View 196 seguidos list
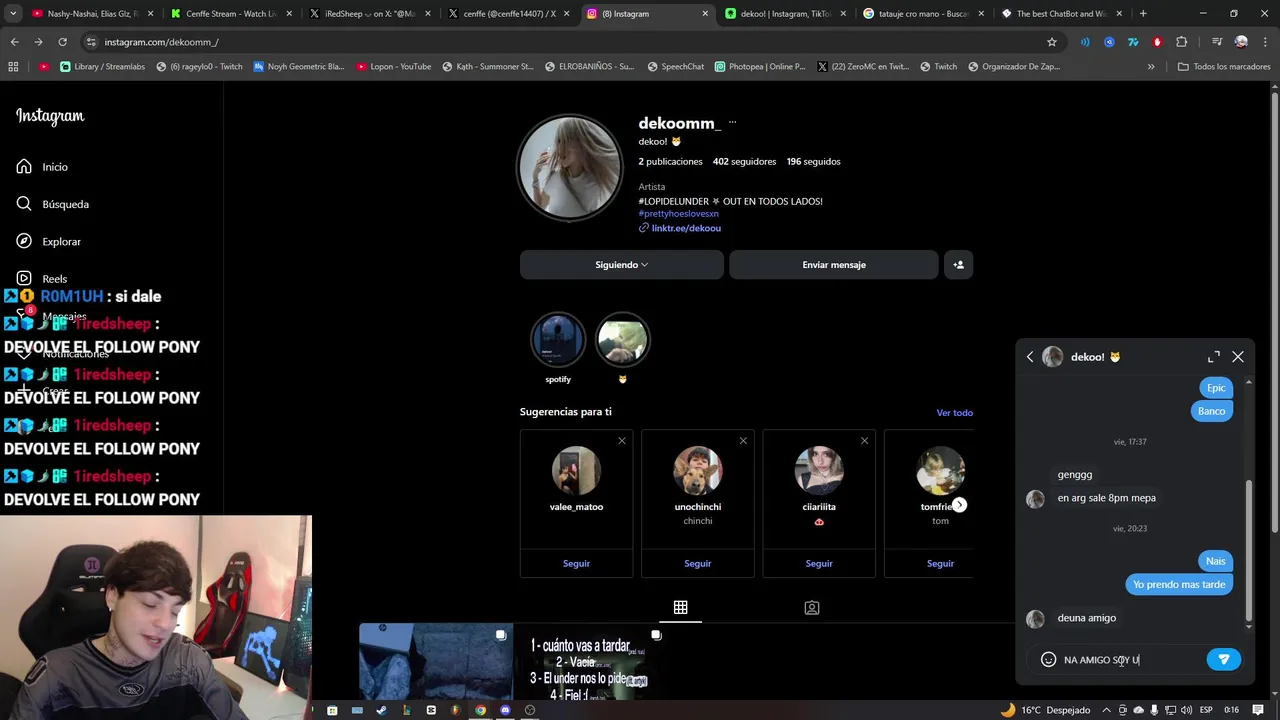1280x720 pixels. tap(813, 161)
